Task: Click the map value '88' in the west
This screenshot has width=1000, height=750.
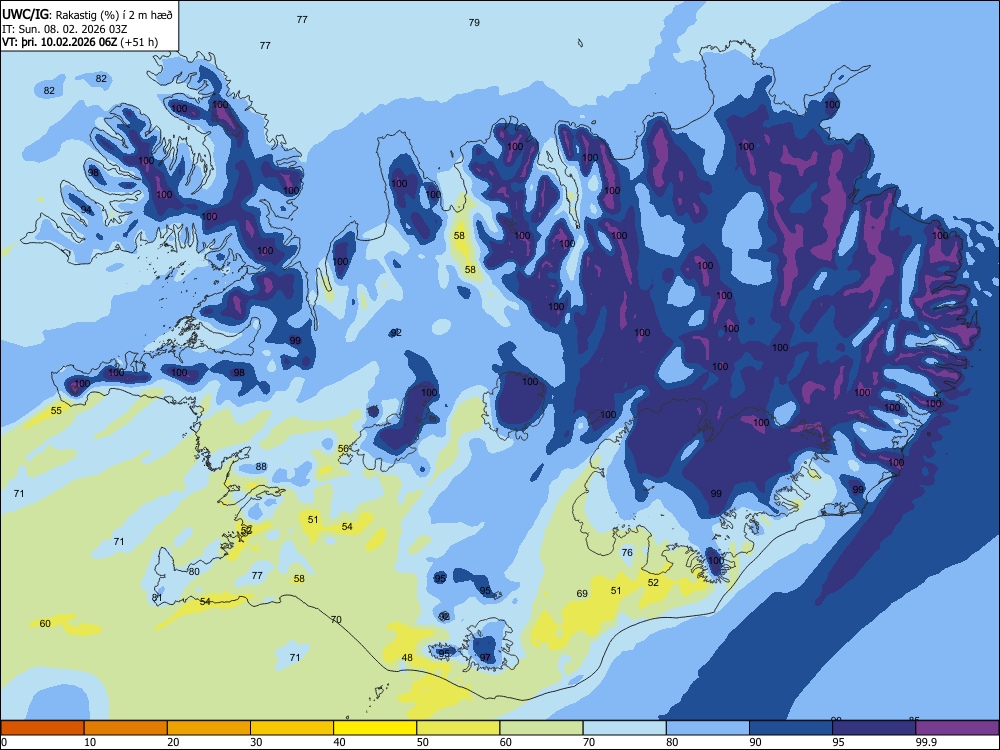Action: point(261,467)
